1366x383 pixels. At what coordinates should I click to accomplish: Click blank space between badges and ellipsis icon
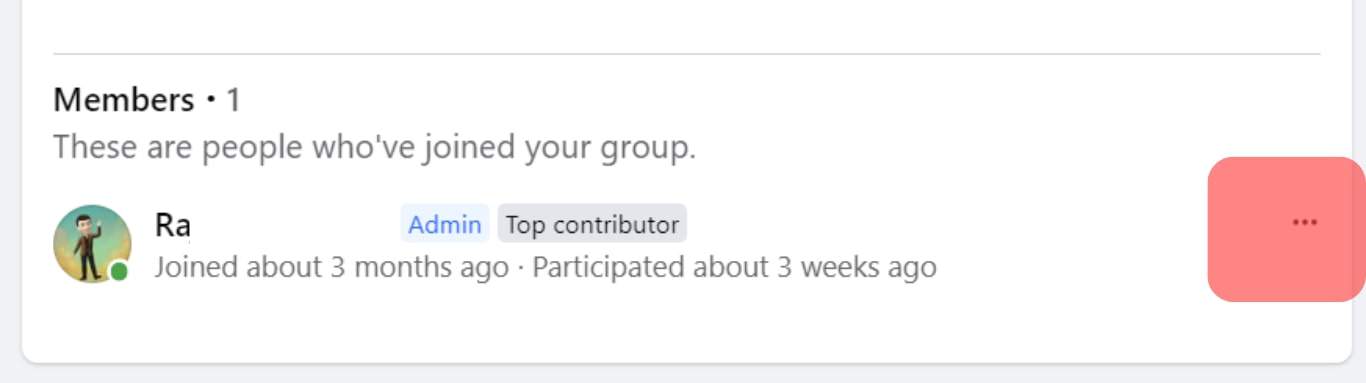pos(945,224)
